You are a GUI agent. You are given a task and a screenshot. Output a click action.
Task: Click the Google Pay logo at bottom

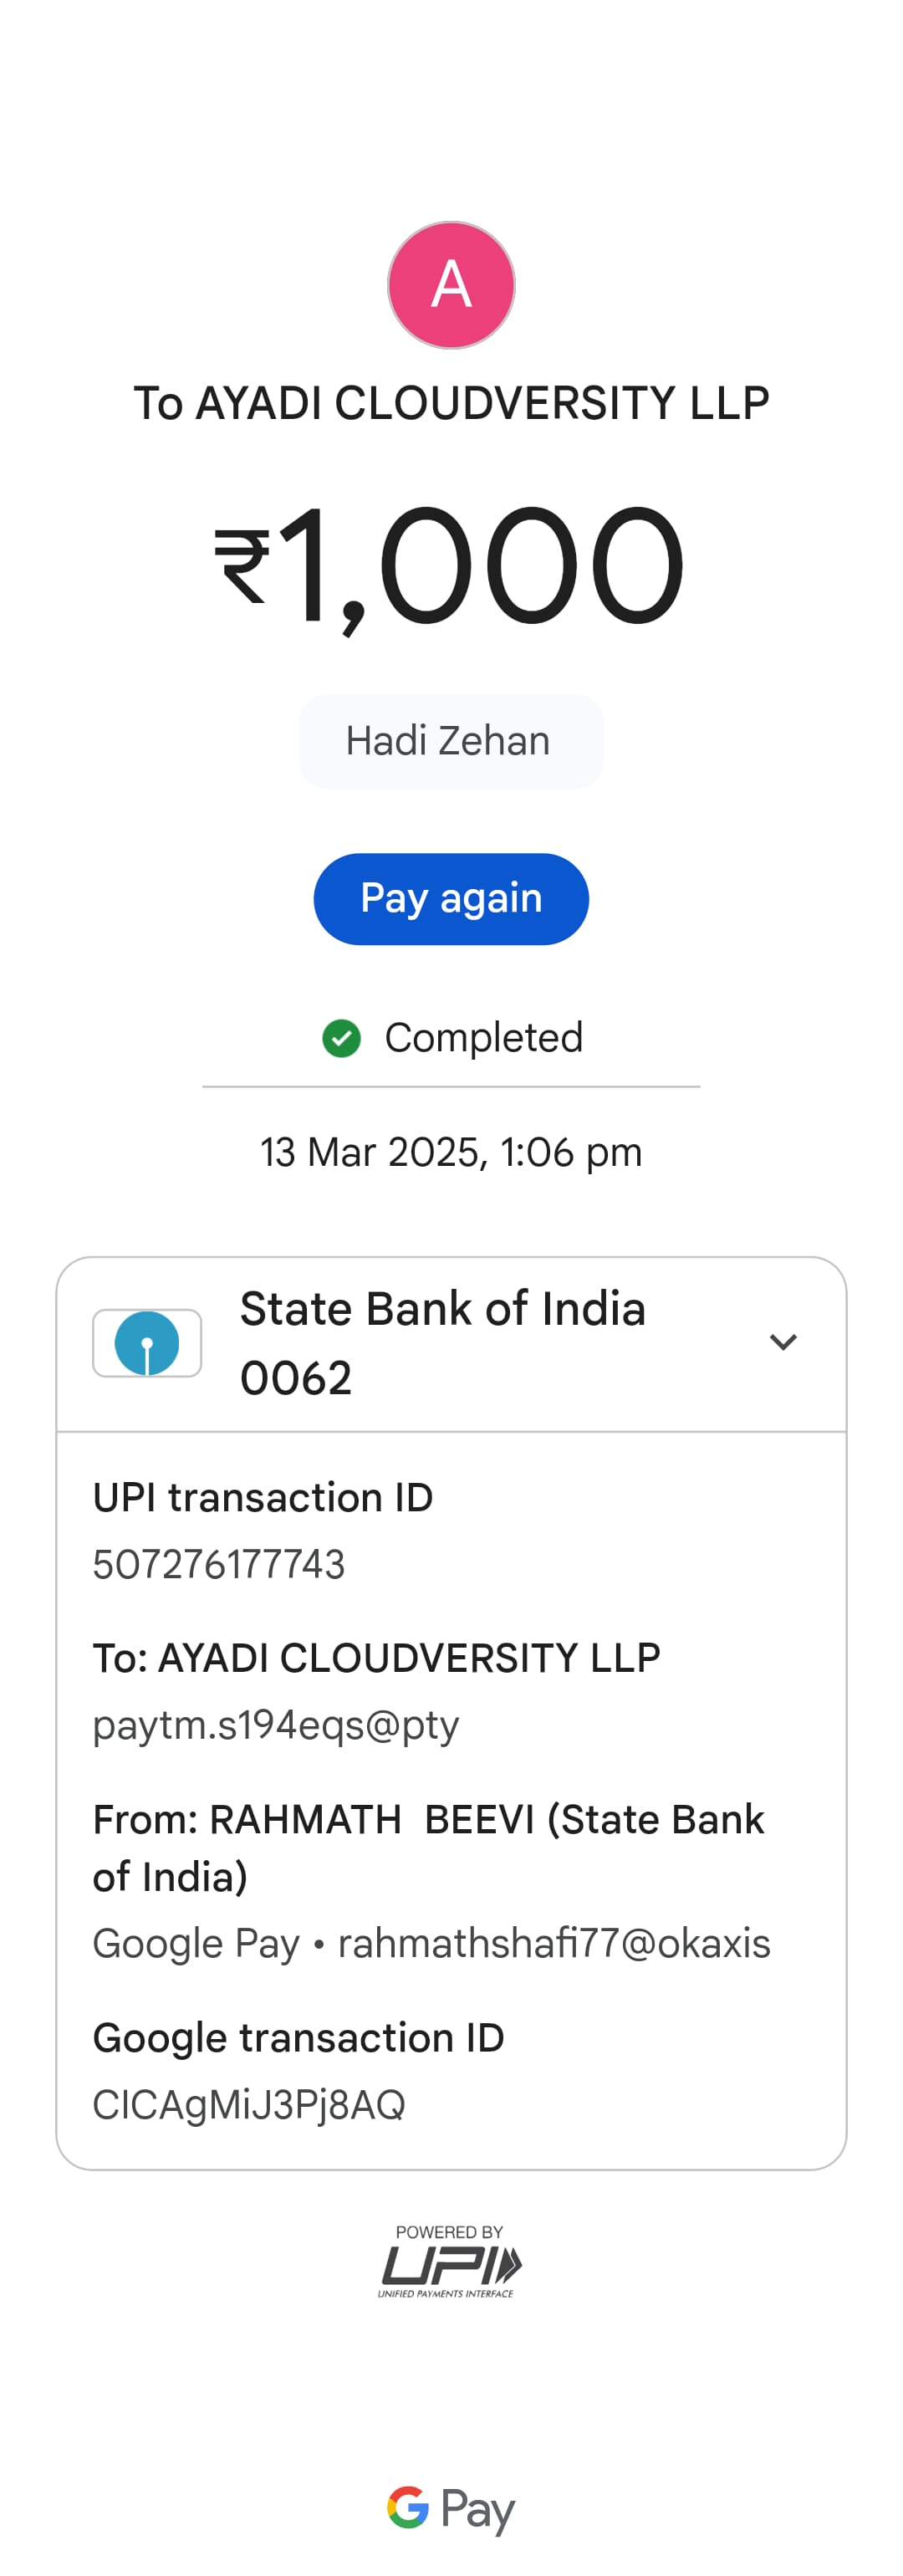point(451,2507)
